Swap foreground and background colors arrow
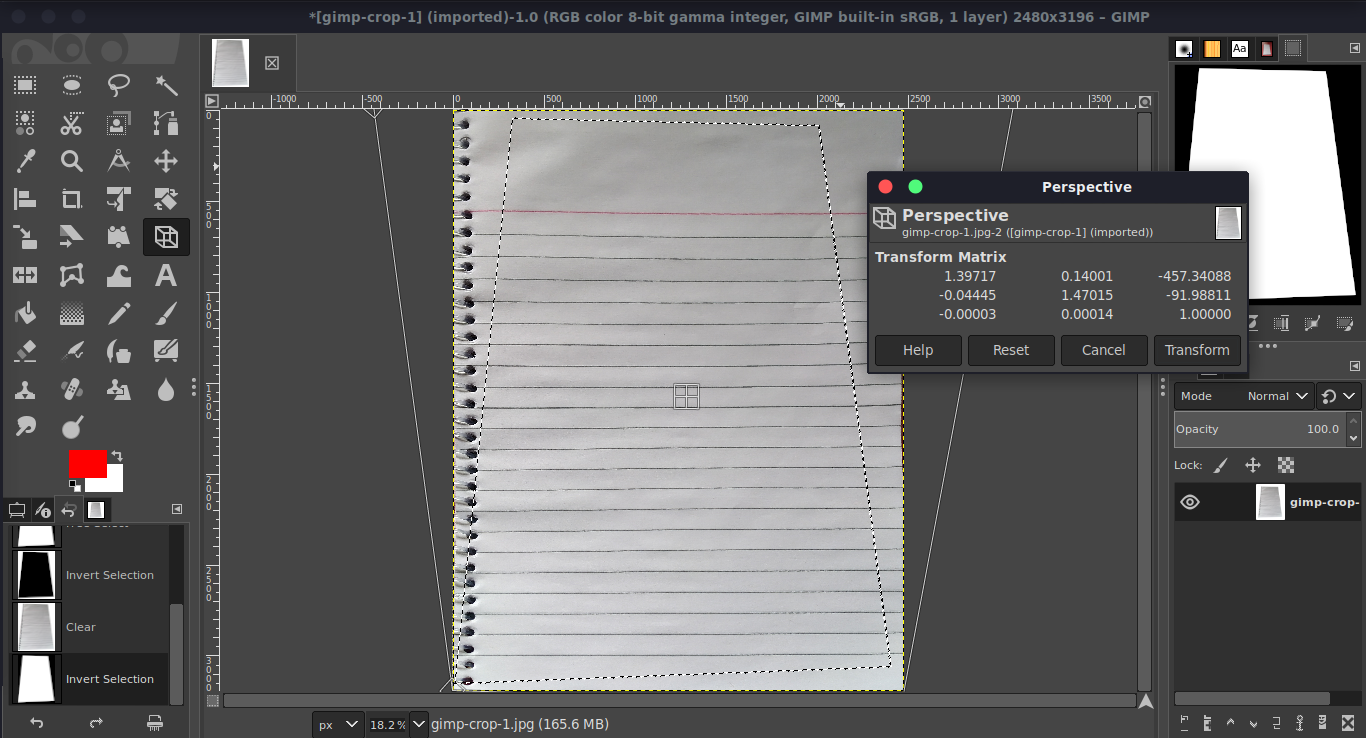Image resolution: width=1366 pixels, height=738 pixels. point(117,456)
